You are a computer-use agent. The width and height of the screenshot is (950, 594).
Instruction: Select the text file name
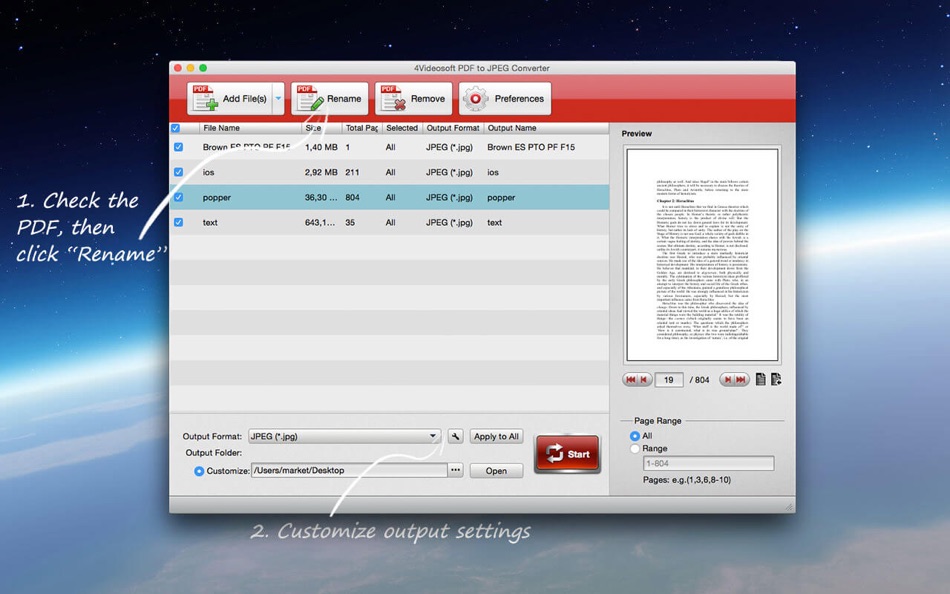(x=210, y=223)
